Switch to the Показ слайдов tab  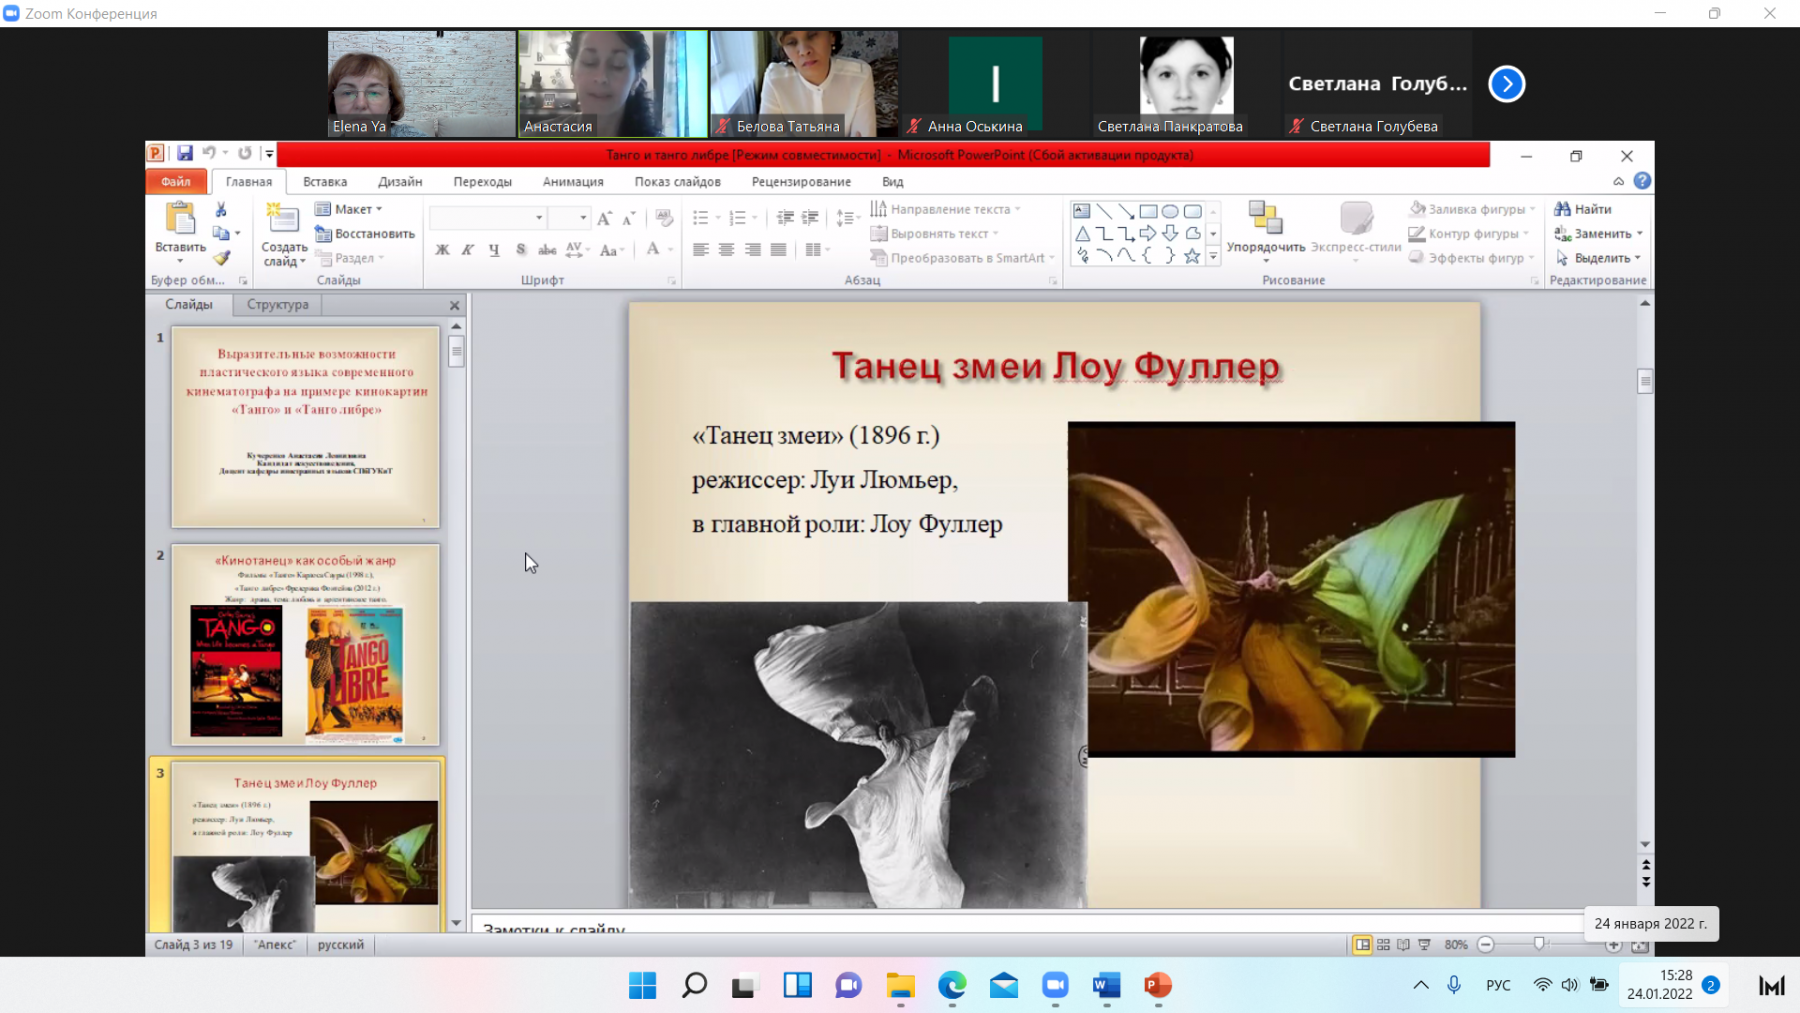[677, 182]
